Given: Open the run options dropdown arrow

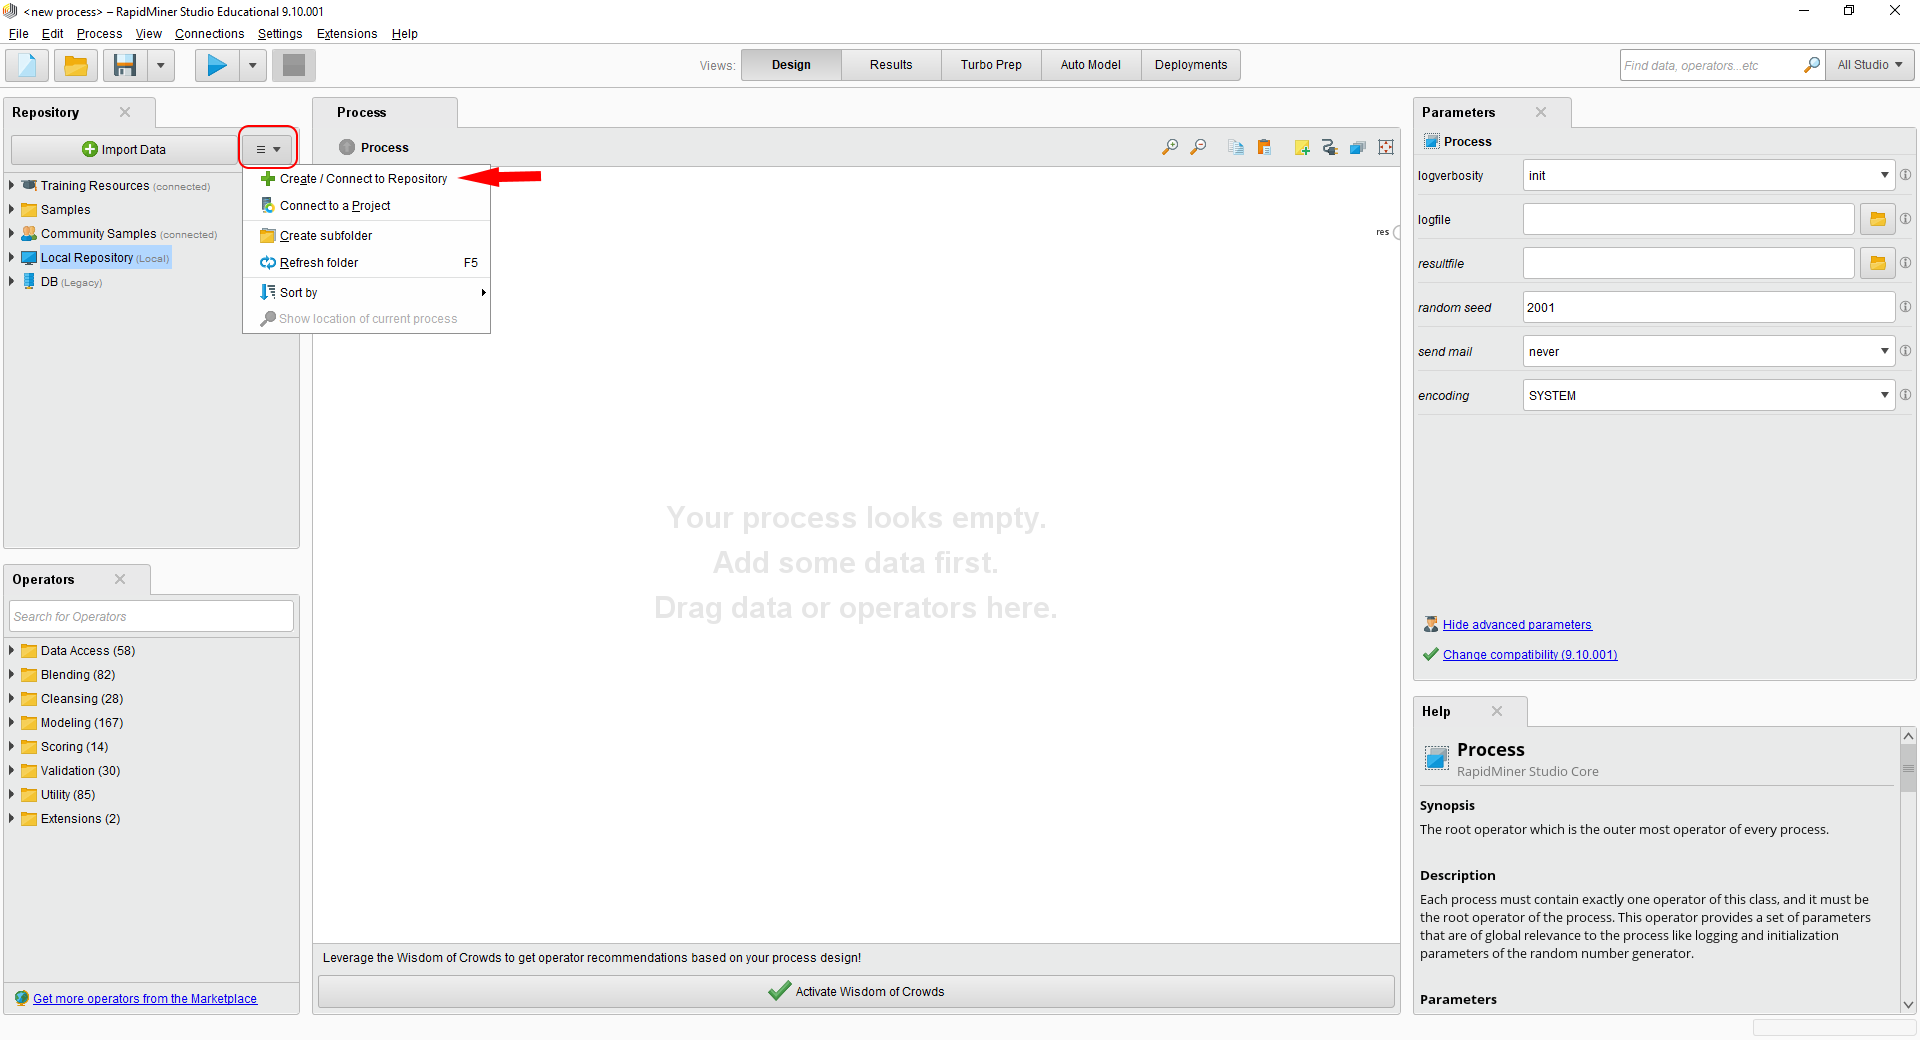Looking at the screenshot, I should (252, 66).
